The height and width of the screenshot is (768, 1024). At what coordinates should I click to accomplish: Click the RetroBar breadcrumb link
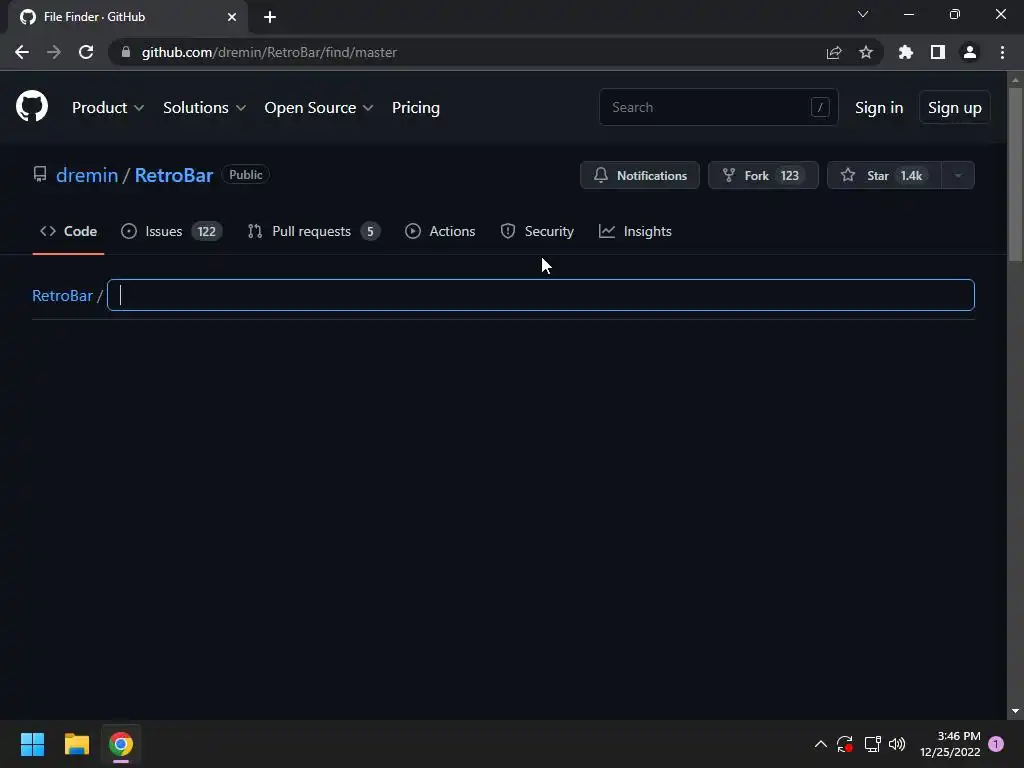(62, 295)
